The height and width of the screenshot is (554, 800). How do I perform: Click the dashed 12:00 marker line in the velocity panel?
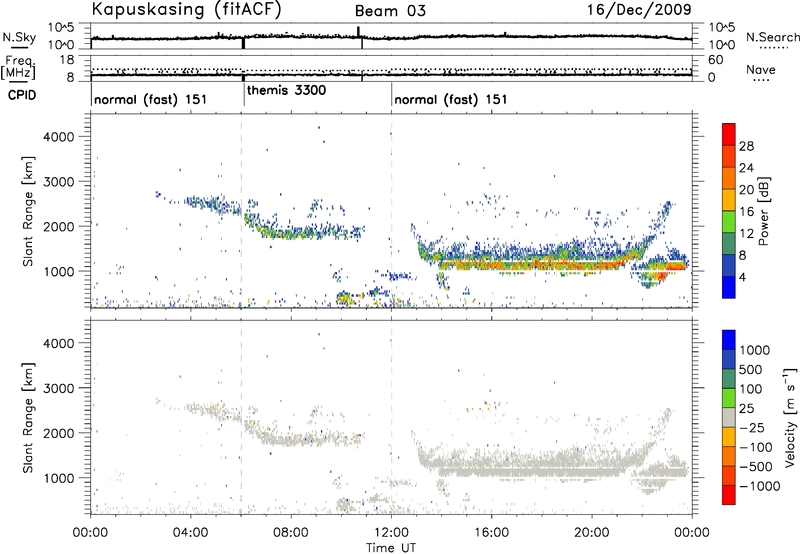(x=391, y=417)
